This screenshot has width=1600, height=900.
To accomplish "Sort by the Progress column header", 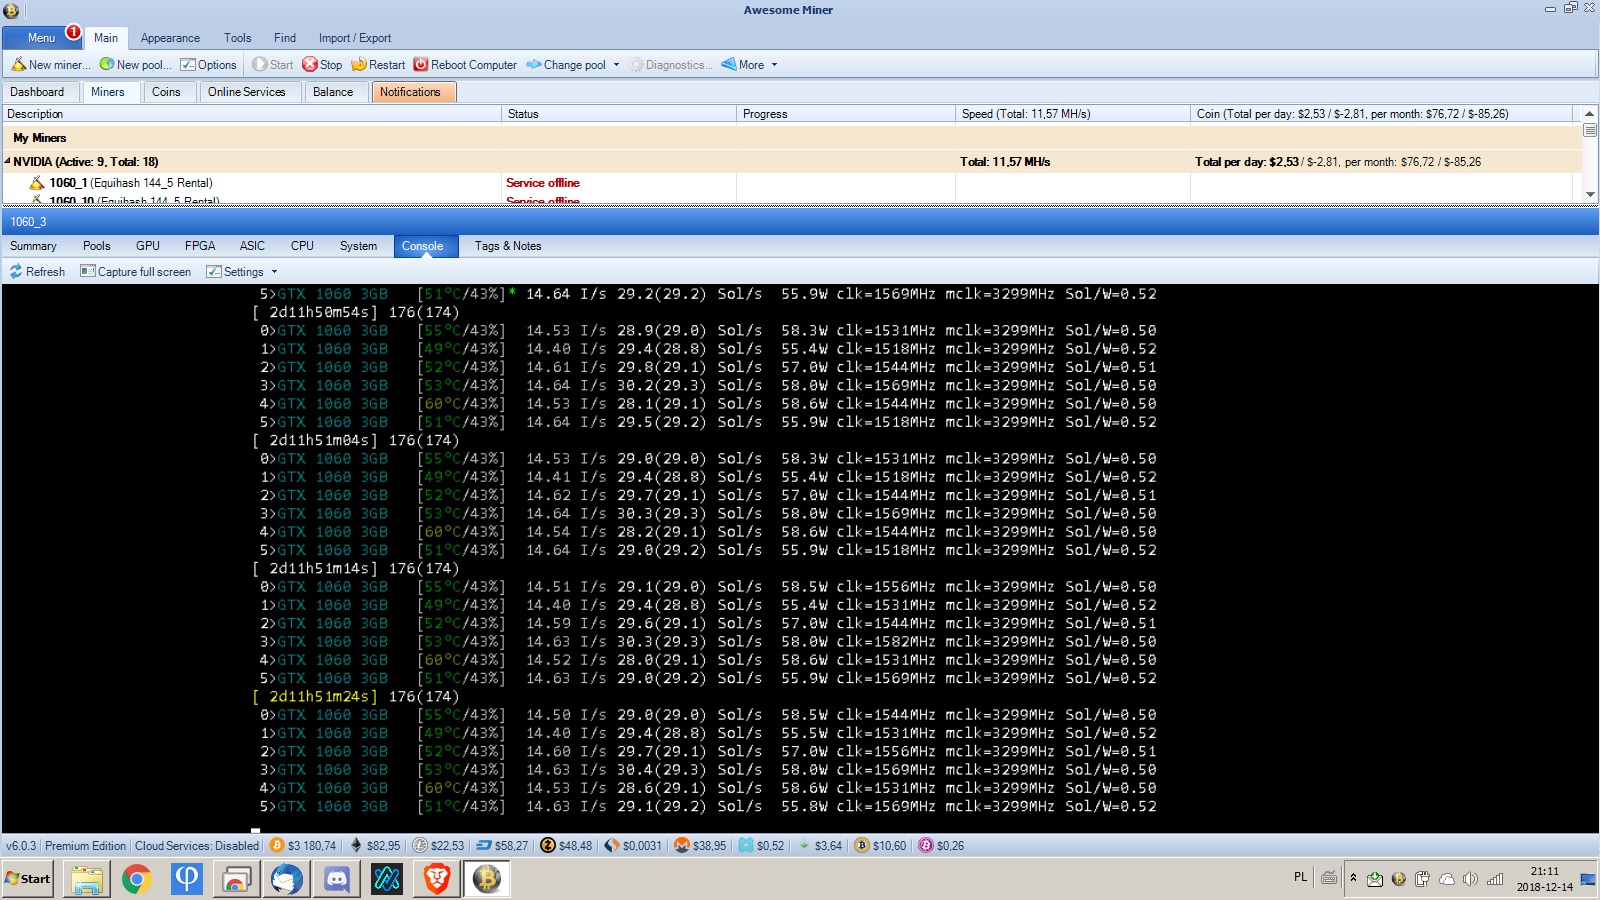I will pyautogui.click(x=846, y=114).
